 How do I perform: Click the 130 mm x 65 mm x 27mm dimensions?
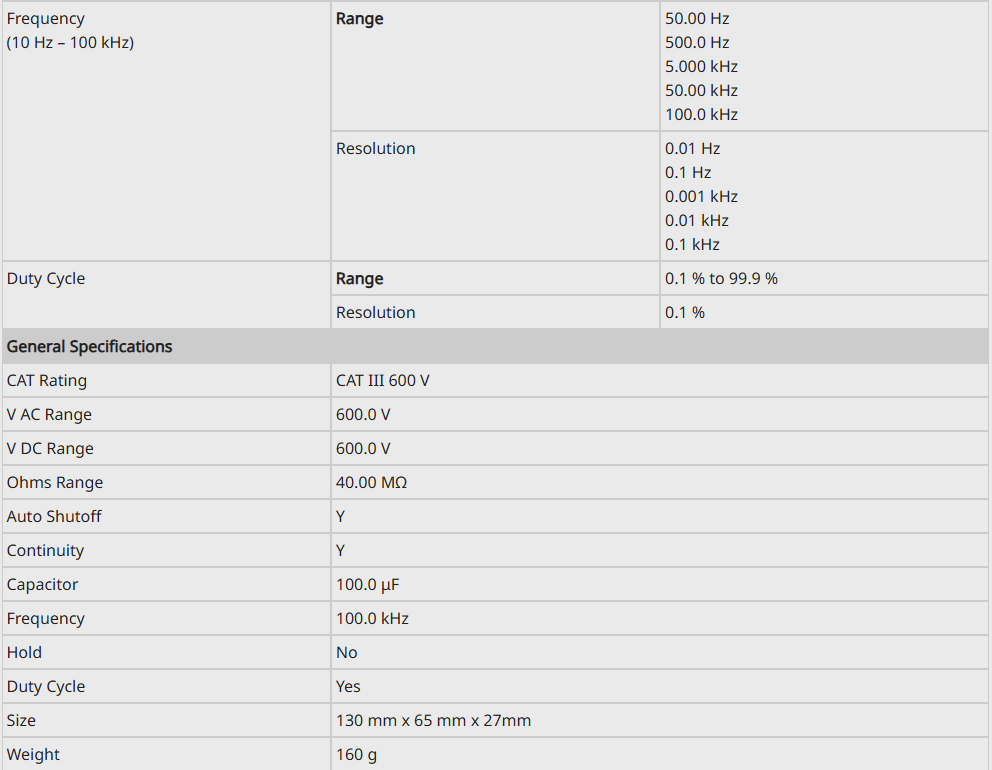point(433,721)
